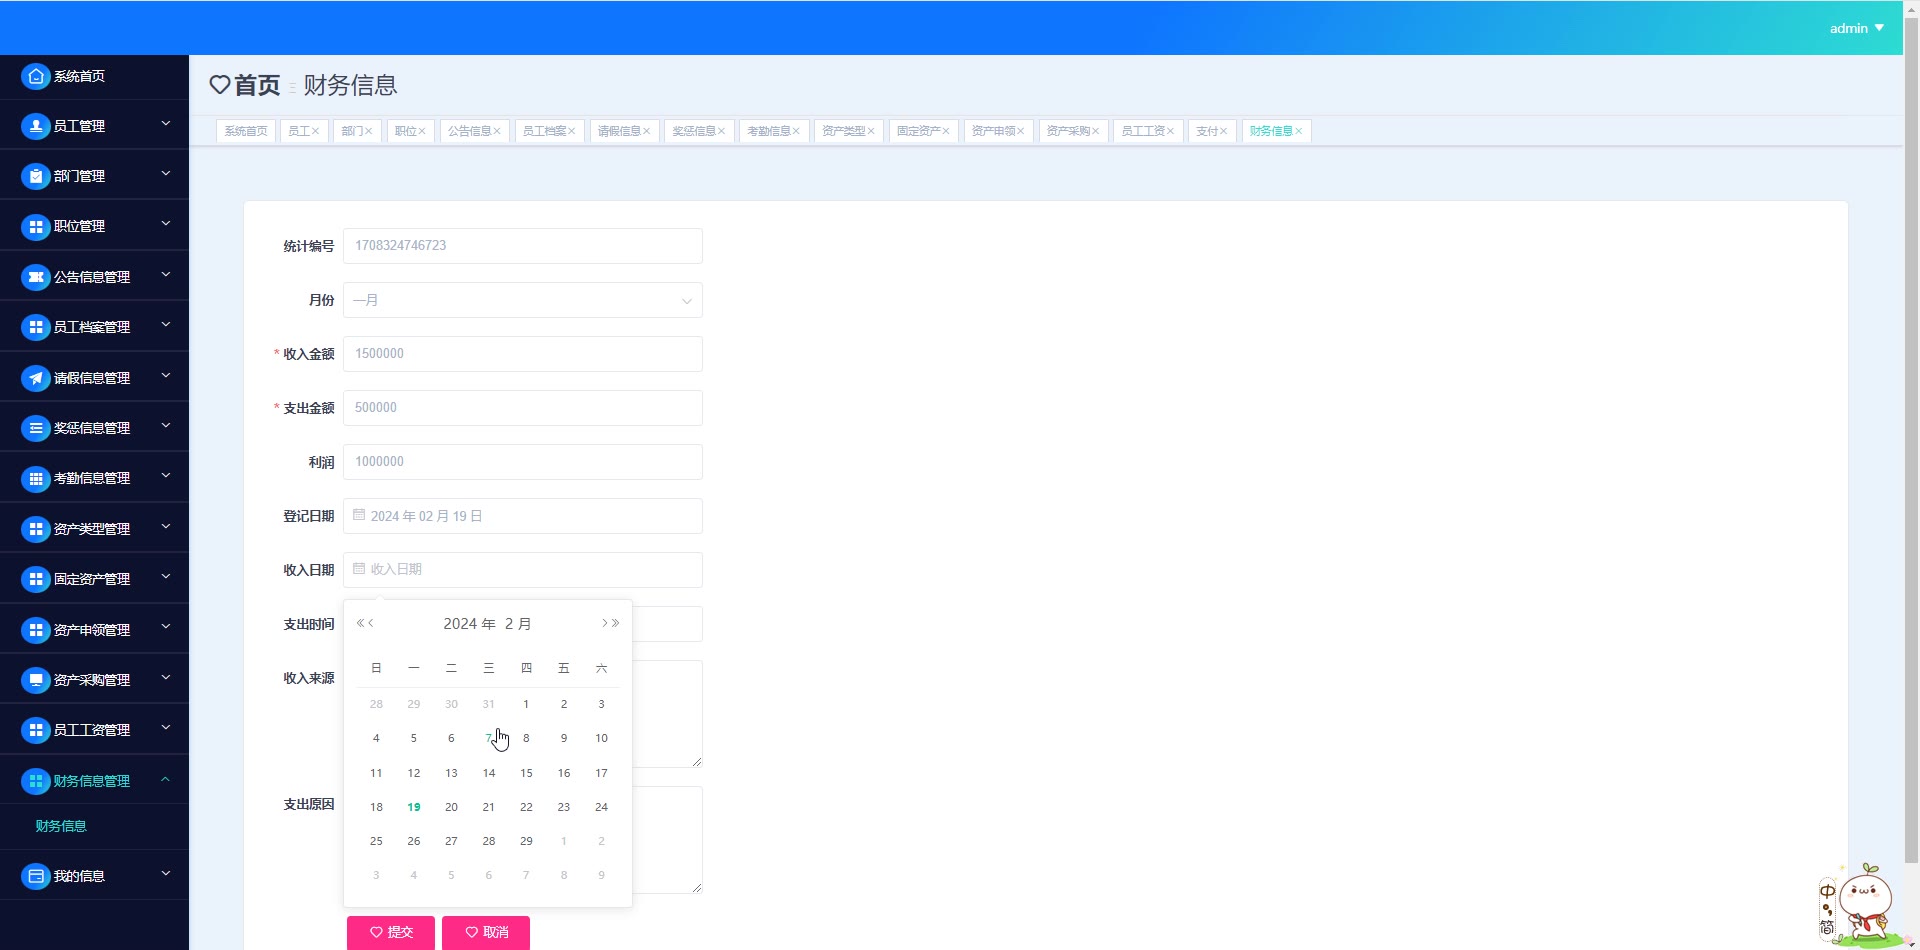Click the 职位管理 grid icon
The height and width of the screenshot is (950, 1920).
[36, 227]
